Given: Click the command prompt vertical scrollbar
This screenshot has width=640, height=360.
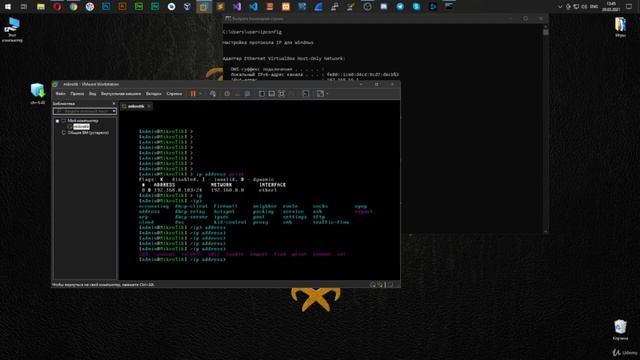Looking at the screenshot, I should pos(546,130).
